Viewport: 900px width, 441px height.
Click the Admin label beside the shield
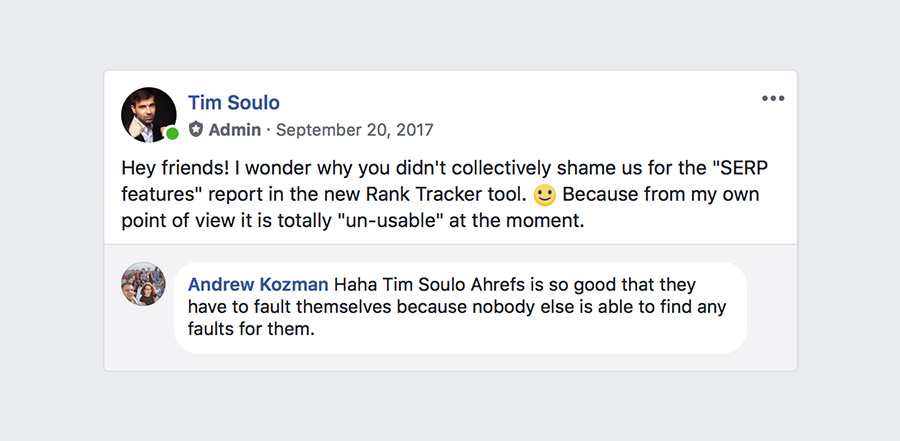[x=235, y=130]
